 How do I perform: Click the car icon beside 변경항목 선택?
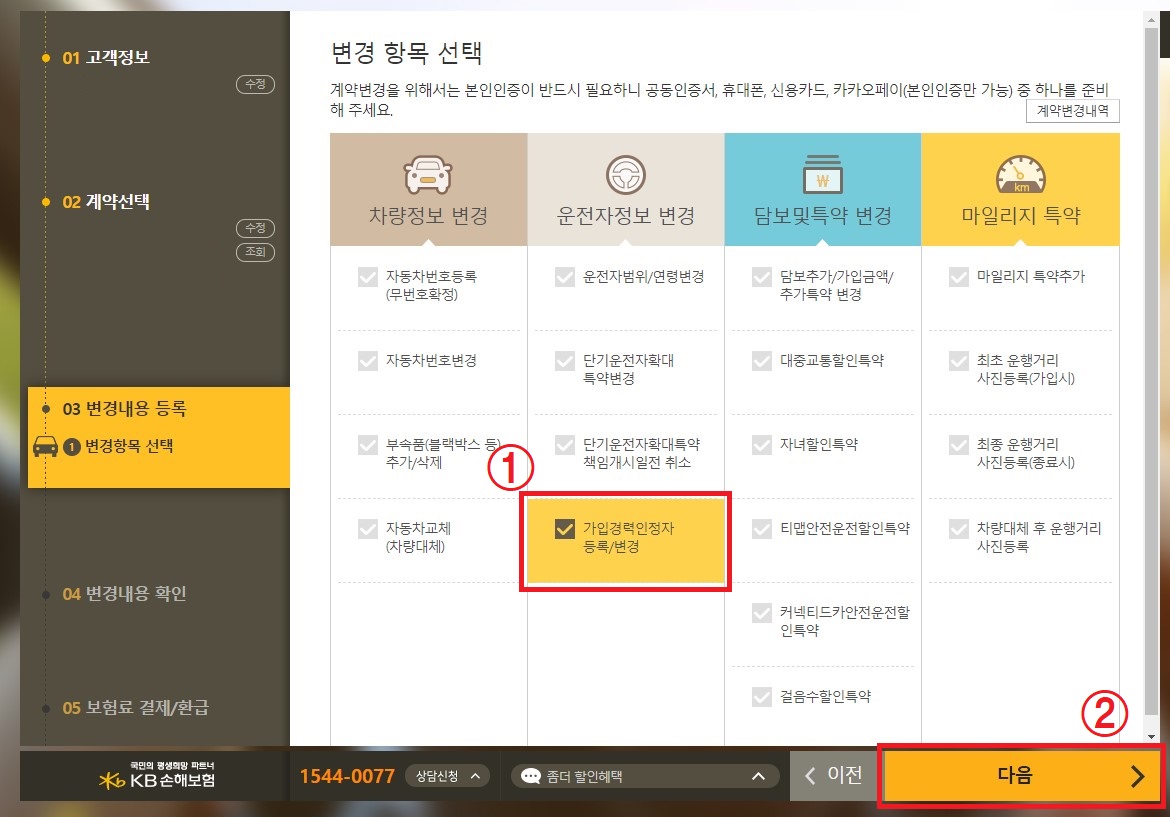pyautogui.click(x=46, y=446)
